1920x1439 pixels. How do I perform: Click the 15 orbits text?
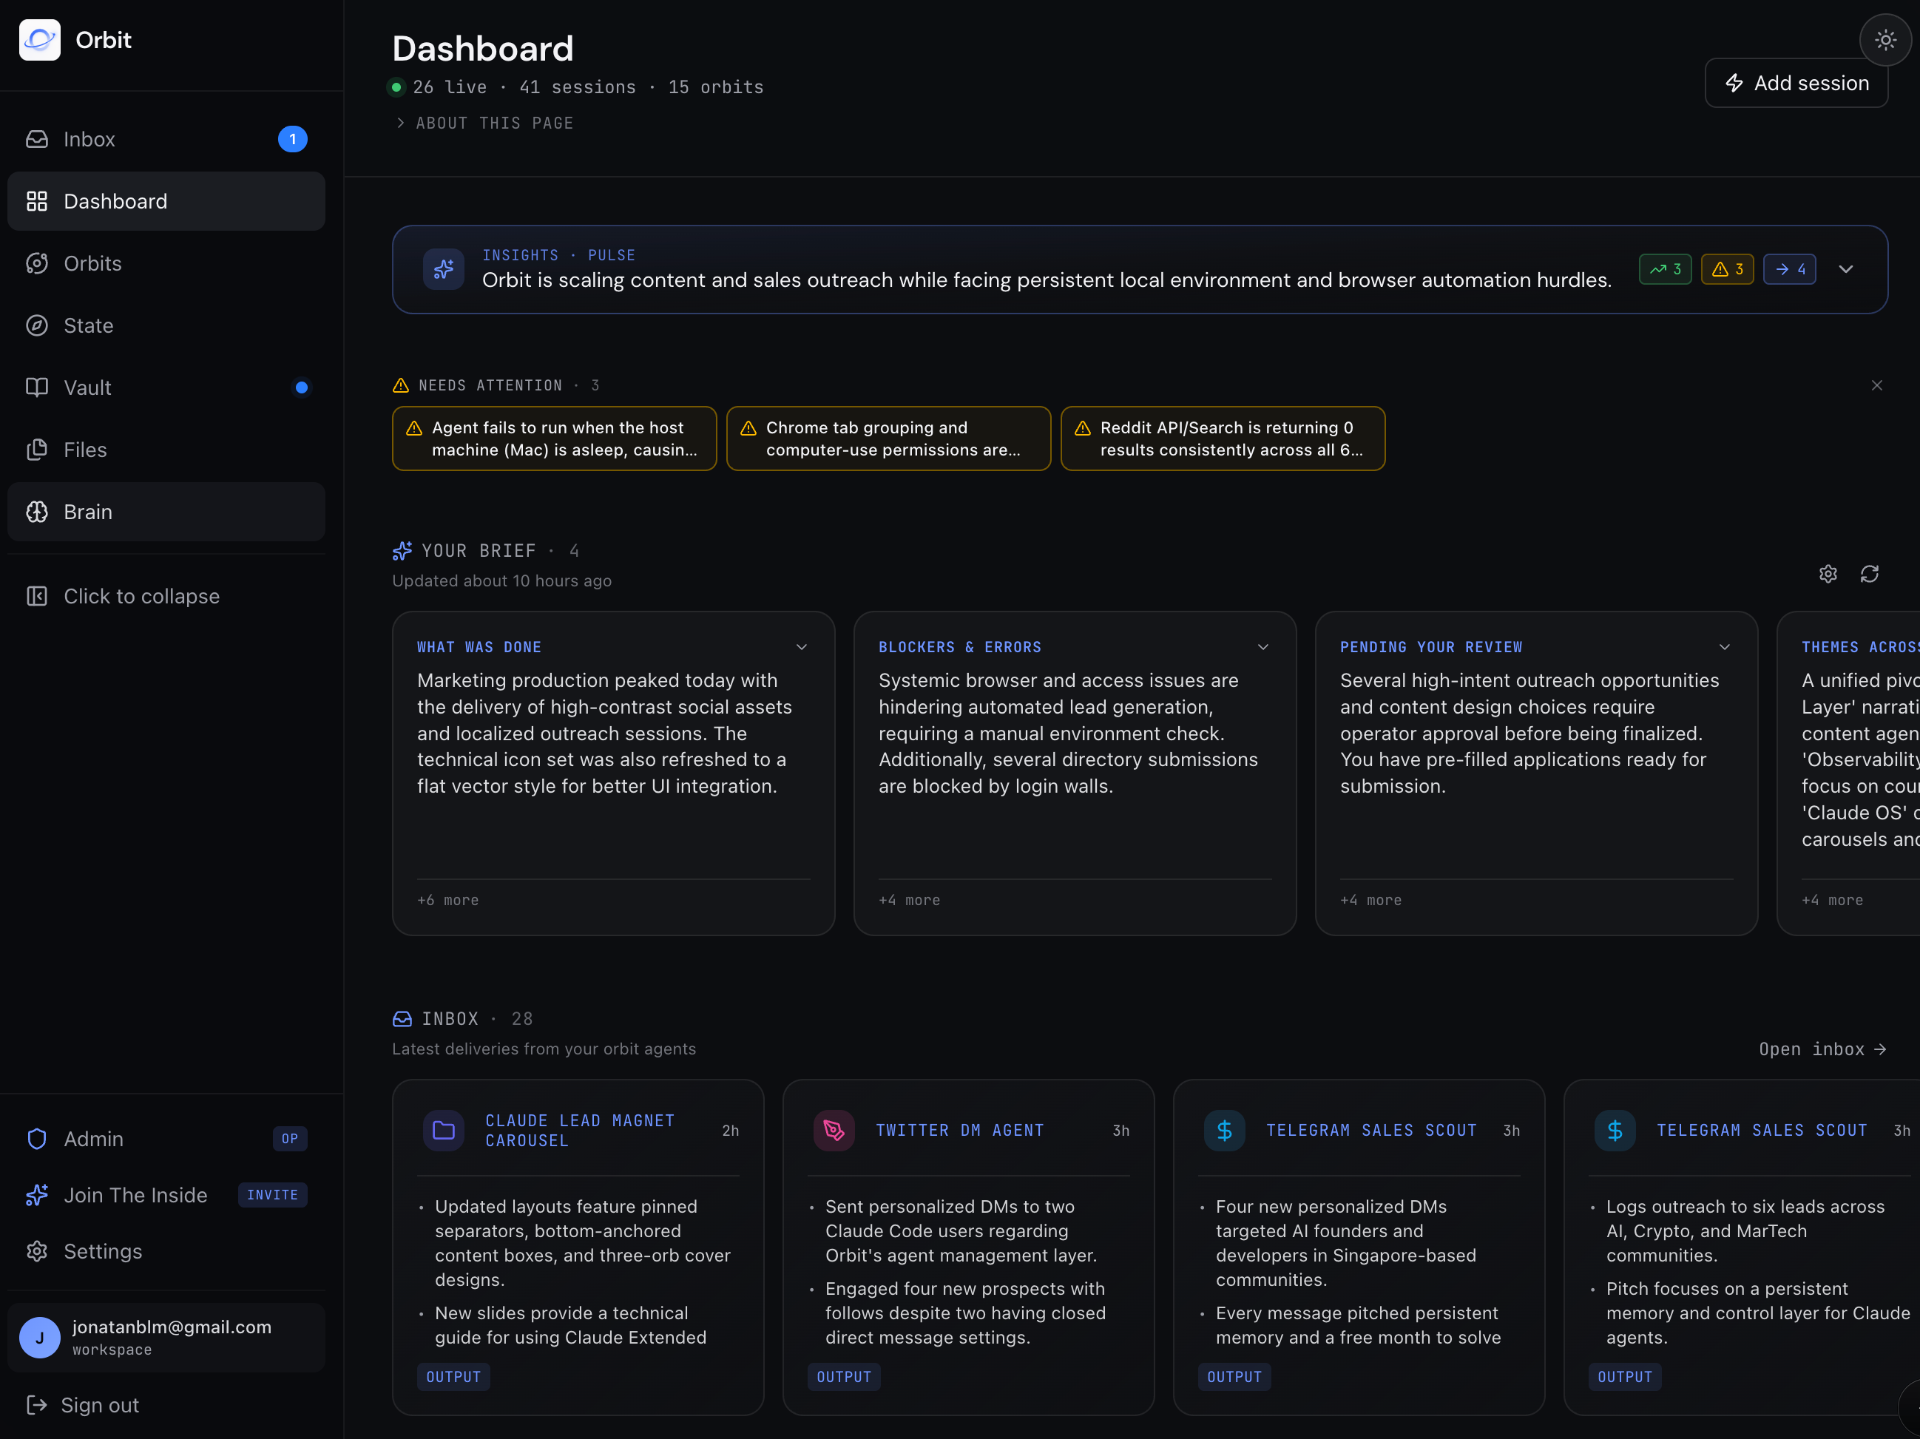(x=716, y=87)
